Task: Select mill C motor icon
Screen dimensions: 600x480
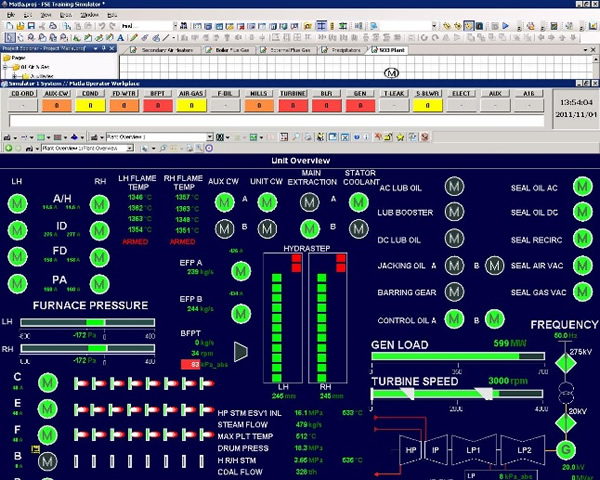Action: (46, 382)
